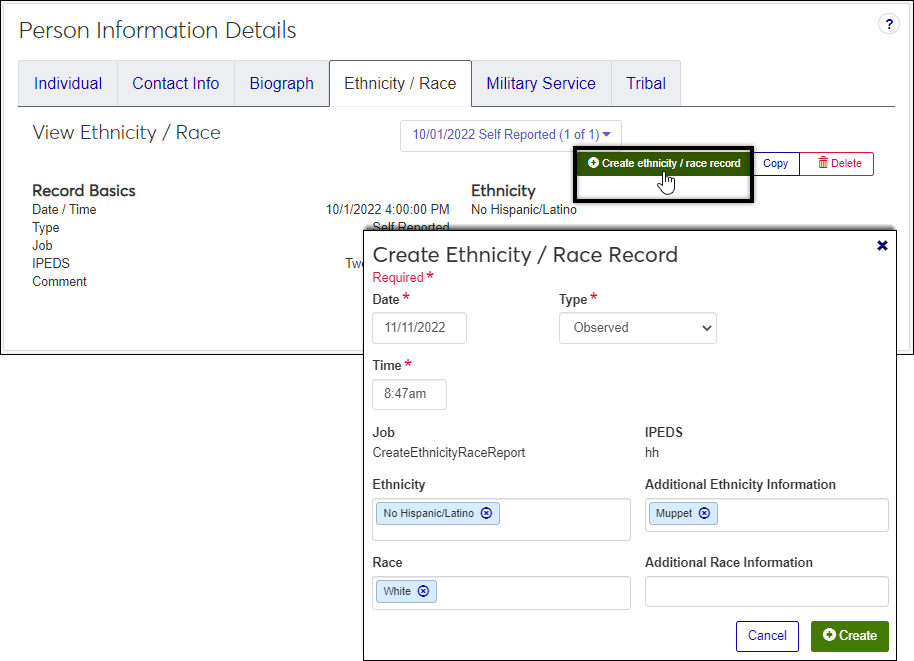
Task: Close the Create Ethnicity / Race dialog
Action: point(882,245)
